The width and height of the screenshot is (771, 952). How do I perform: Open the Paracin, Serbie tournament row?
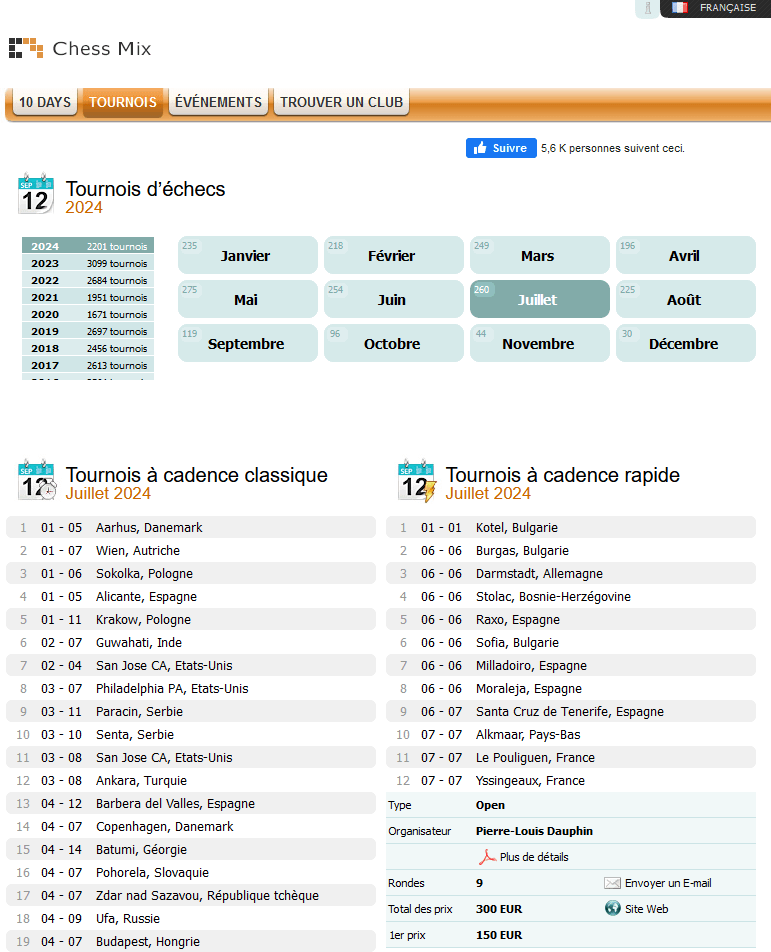(191, 712)
